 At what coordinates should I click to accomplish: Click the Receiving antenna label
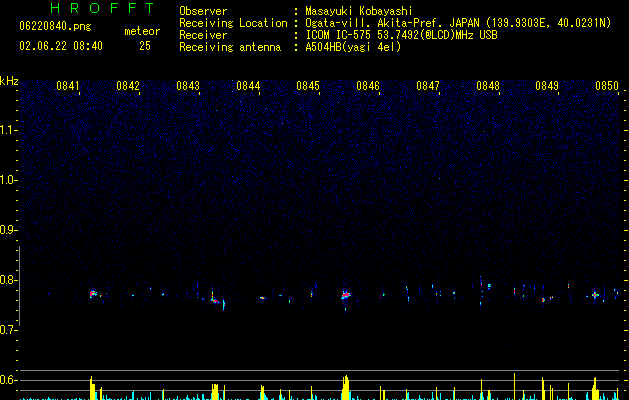click(230, 47)
